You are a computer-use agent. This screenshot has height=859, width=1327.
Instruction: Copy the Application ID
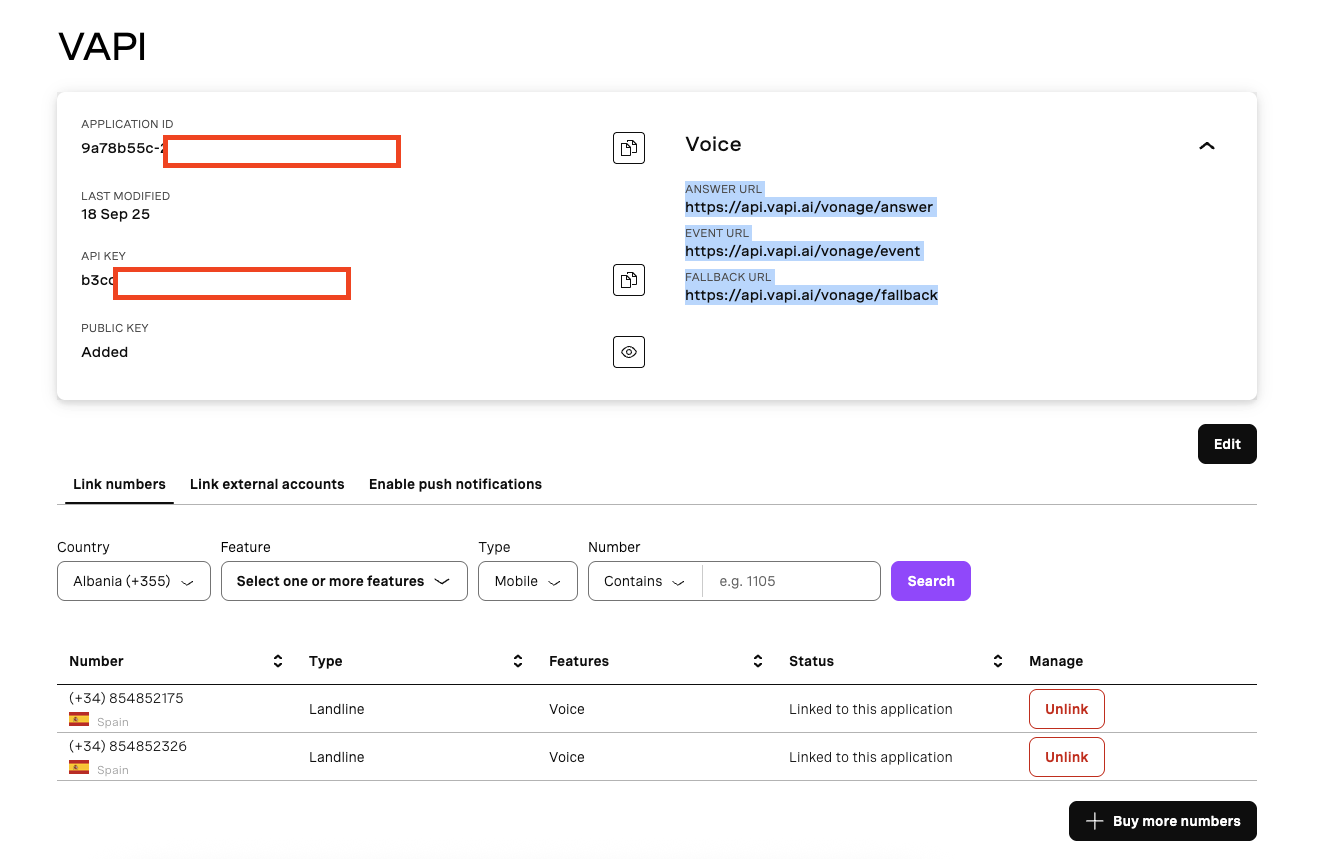pos(628,148)
